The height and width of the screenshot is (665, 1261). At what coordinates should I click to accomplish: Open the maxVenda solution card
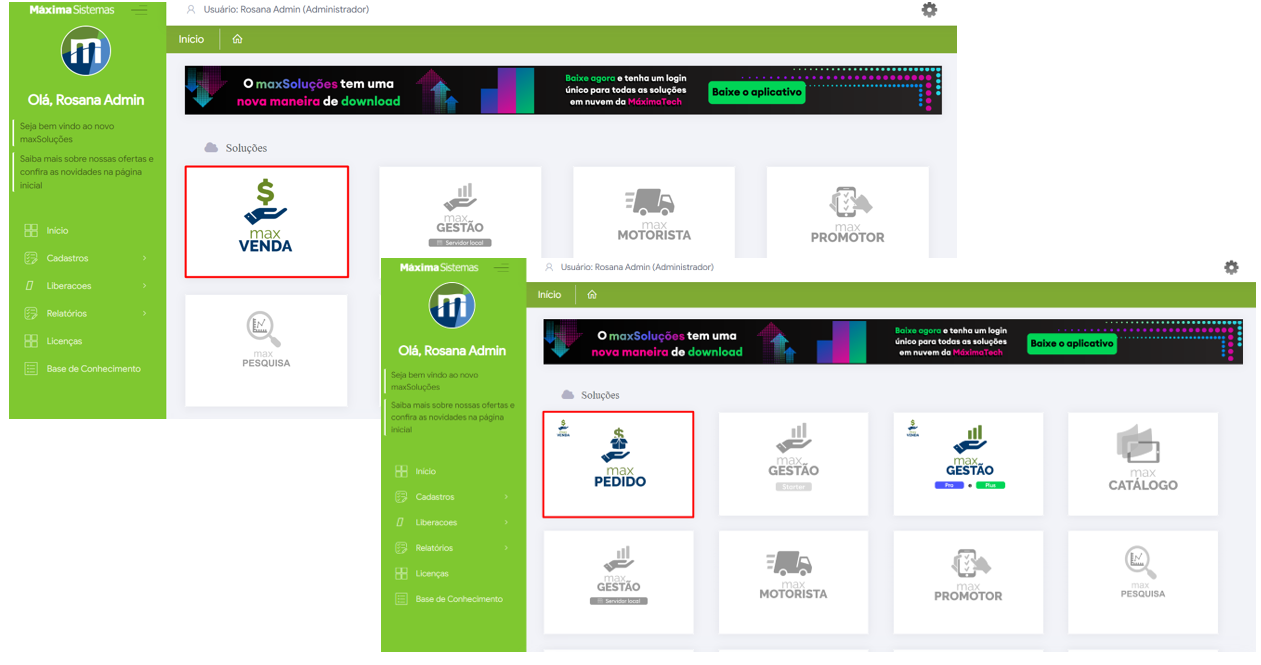coord(267,221)
